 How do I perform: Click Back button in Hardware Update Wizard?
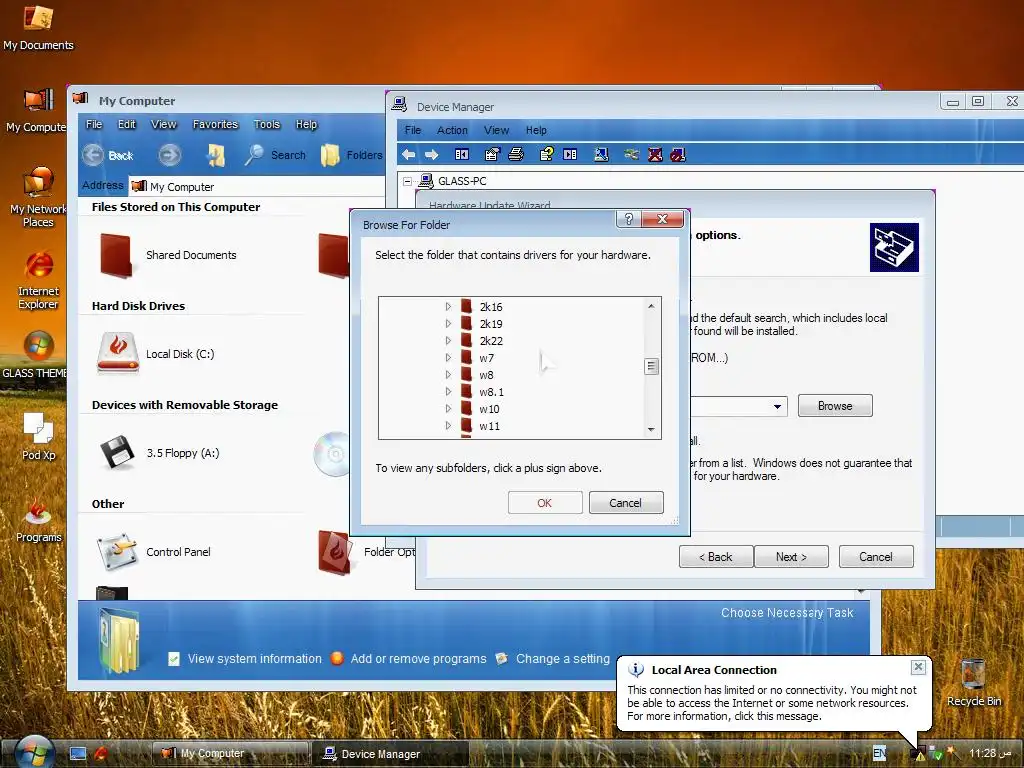coord(716,556)
